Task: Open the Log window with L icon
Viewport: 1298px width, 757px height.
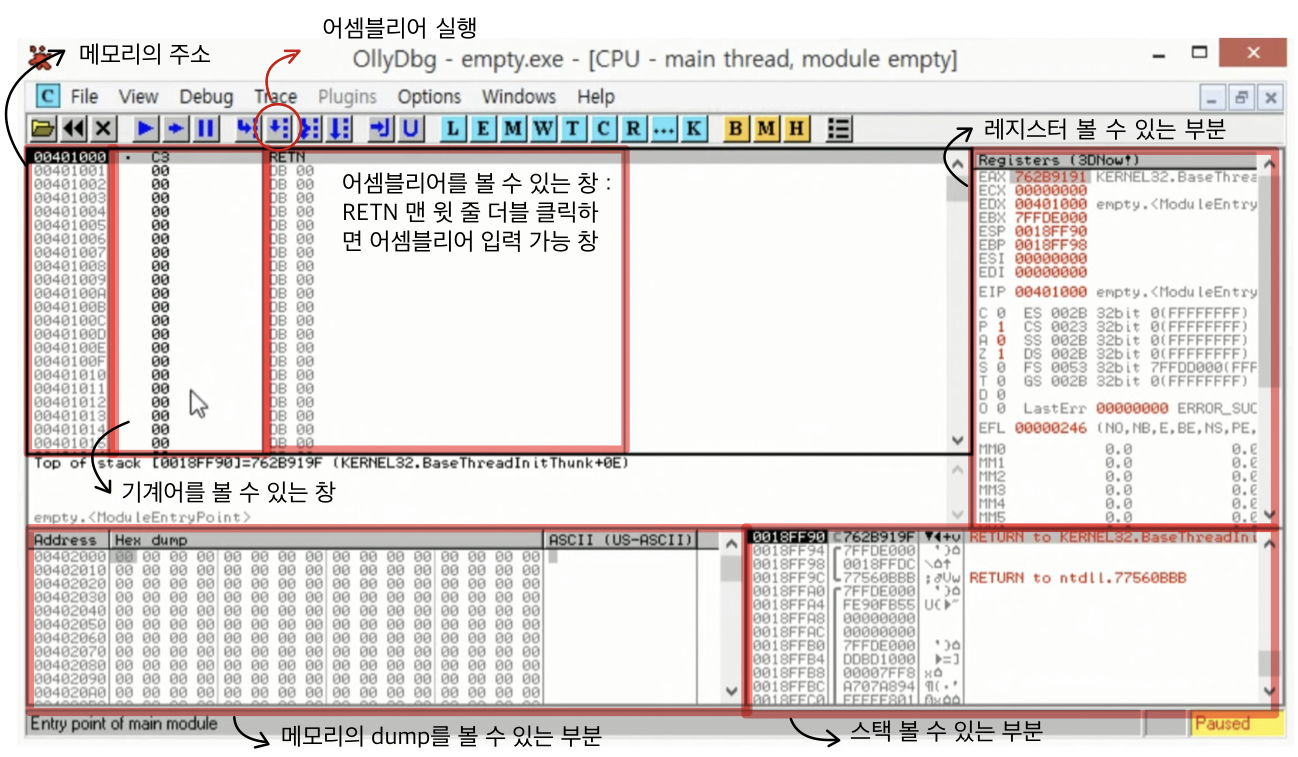Action: [x=453, y=128]
